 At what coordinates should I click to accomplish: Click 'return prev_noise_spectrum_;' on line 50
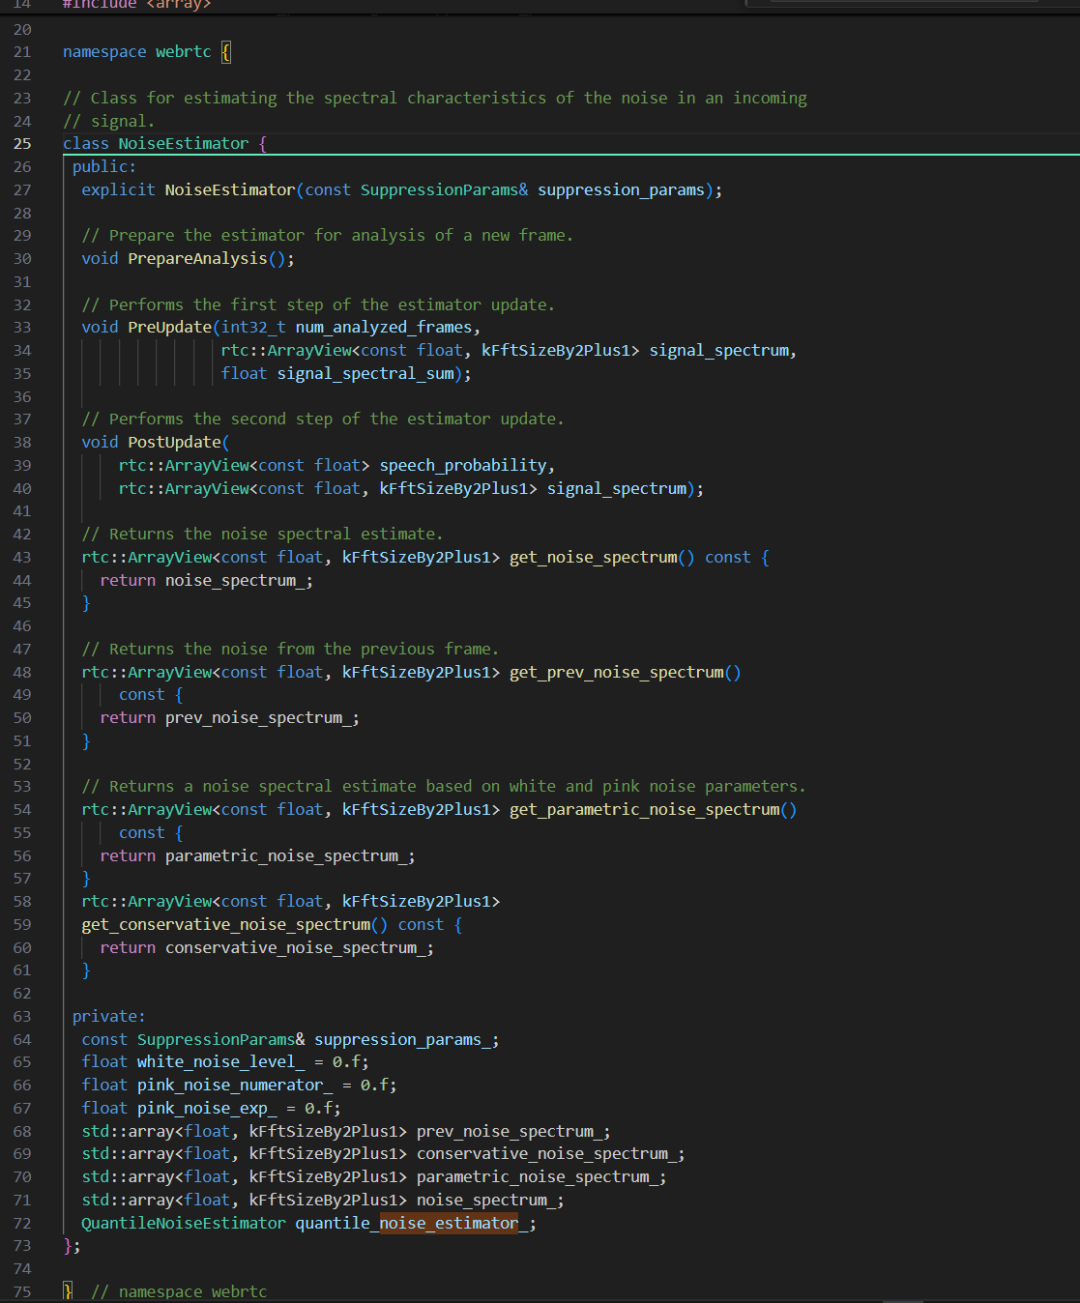[x=230, y=718]
